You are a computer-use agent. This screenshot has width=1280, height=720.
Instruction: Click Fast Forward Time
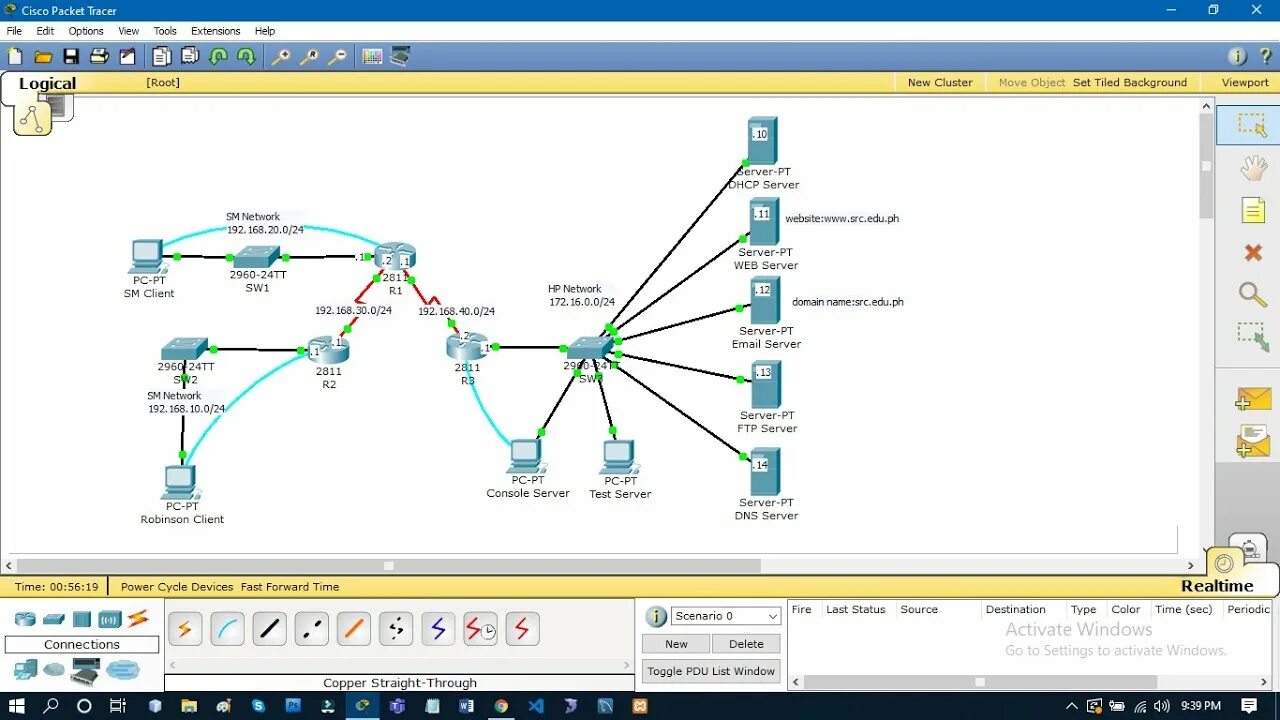290,587
